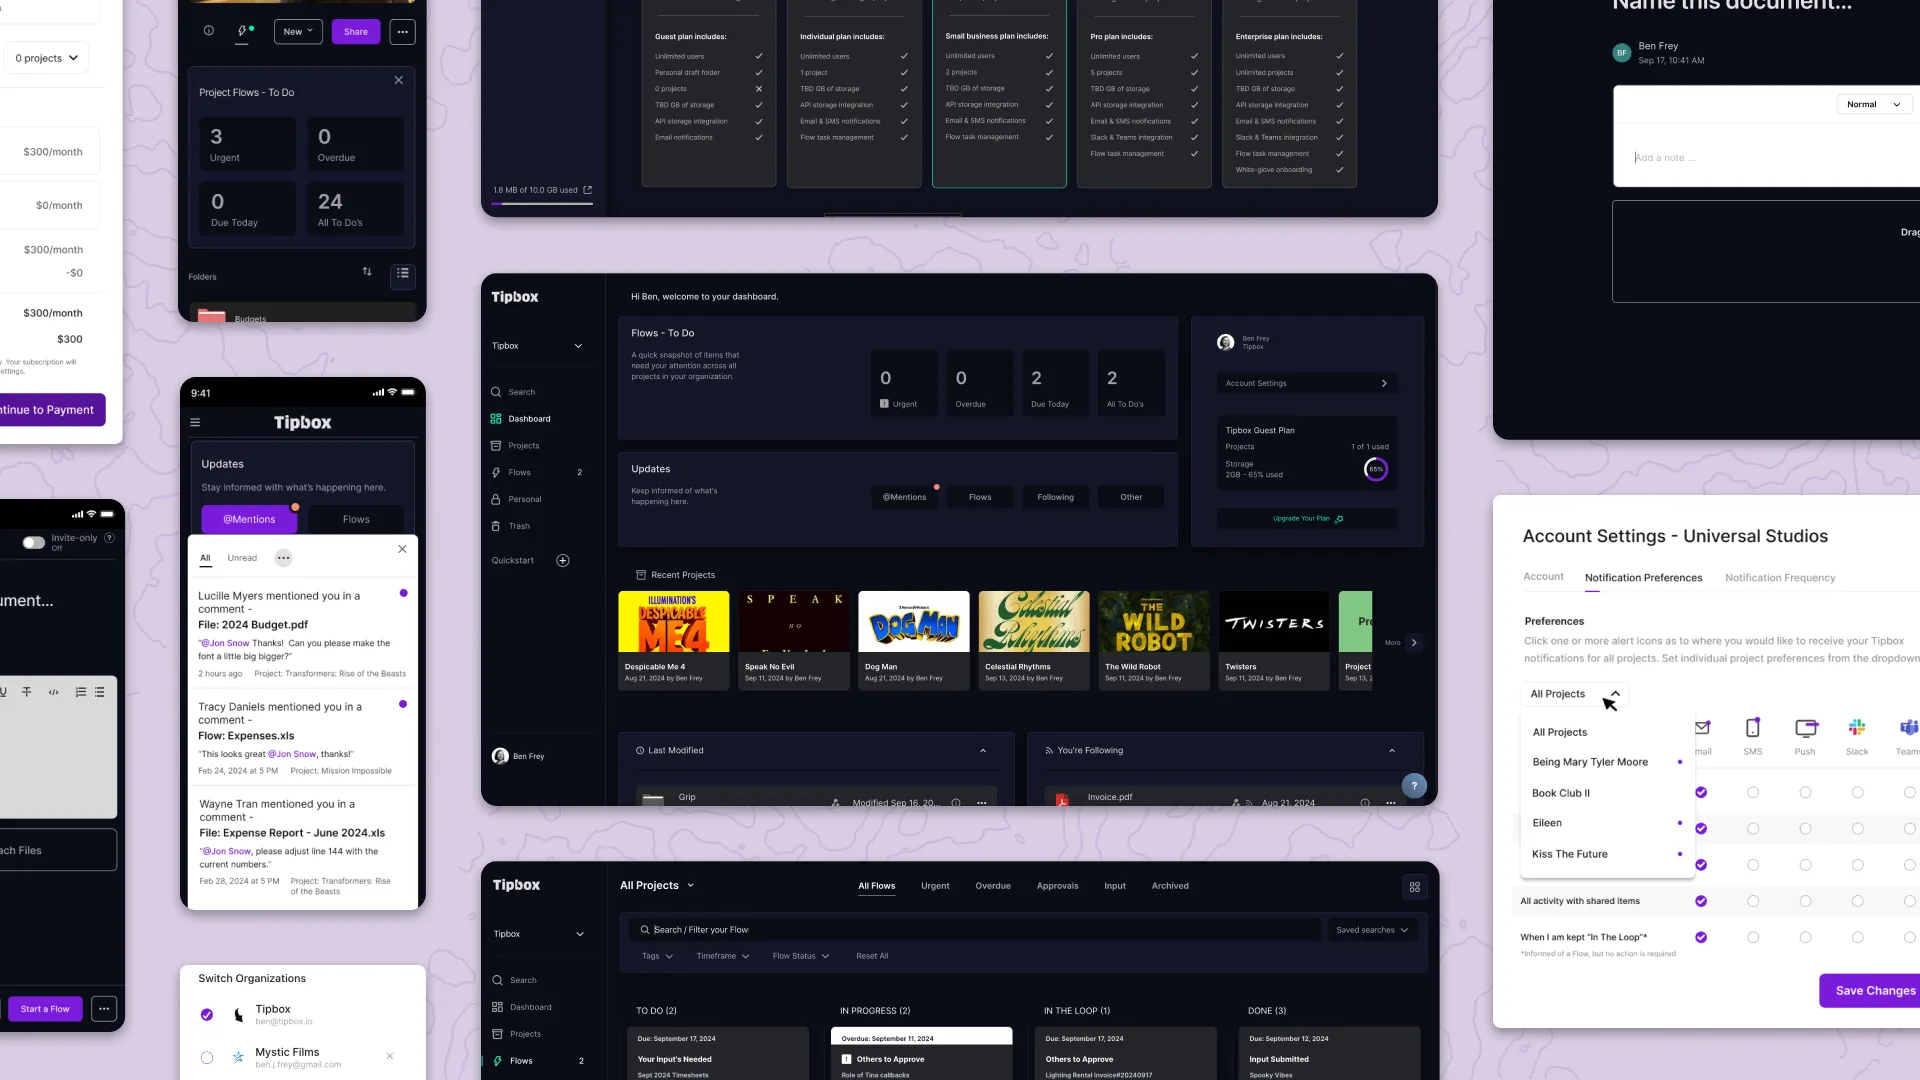
Task: Open the three-dot options in the mentions panel
Action: pos(284,558)
